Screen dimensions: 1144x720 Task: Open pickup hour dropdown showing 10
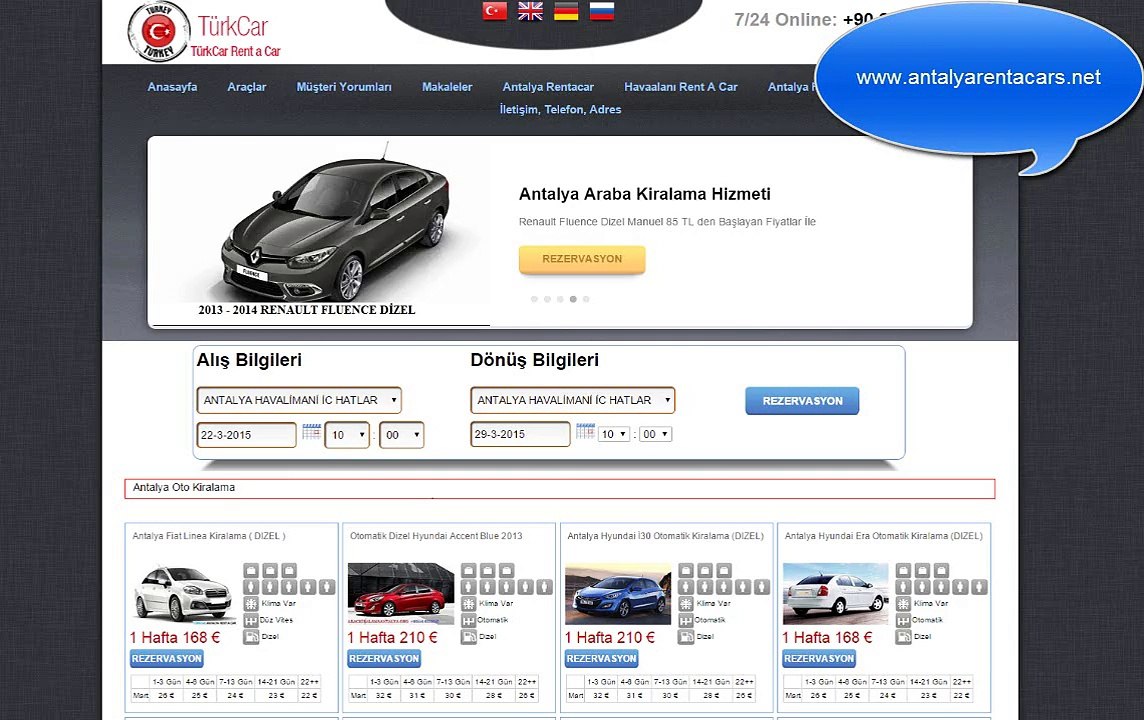click(x=347, y=436)
